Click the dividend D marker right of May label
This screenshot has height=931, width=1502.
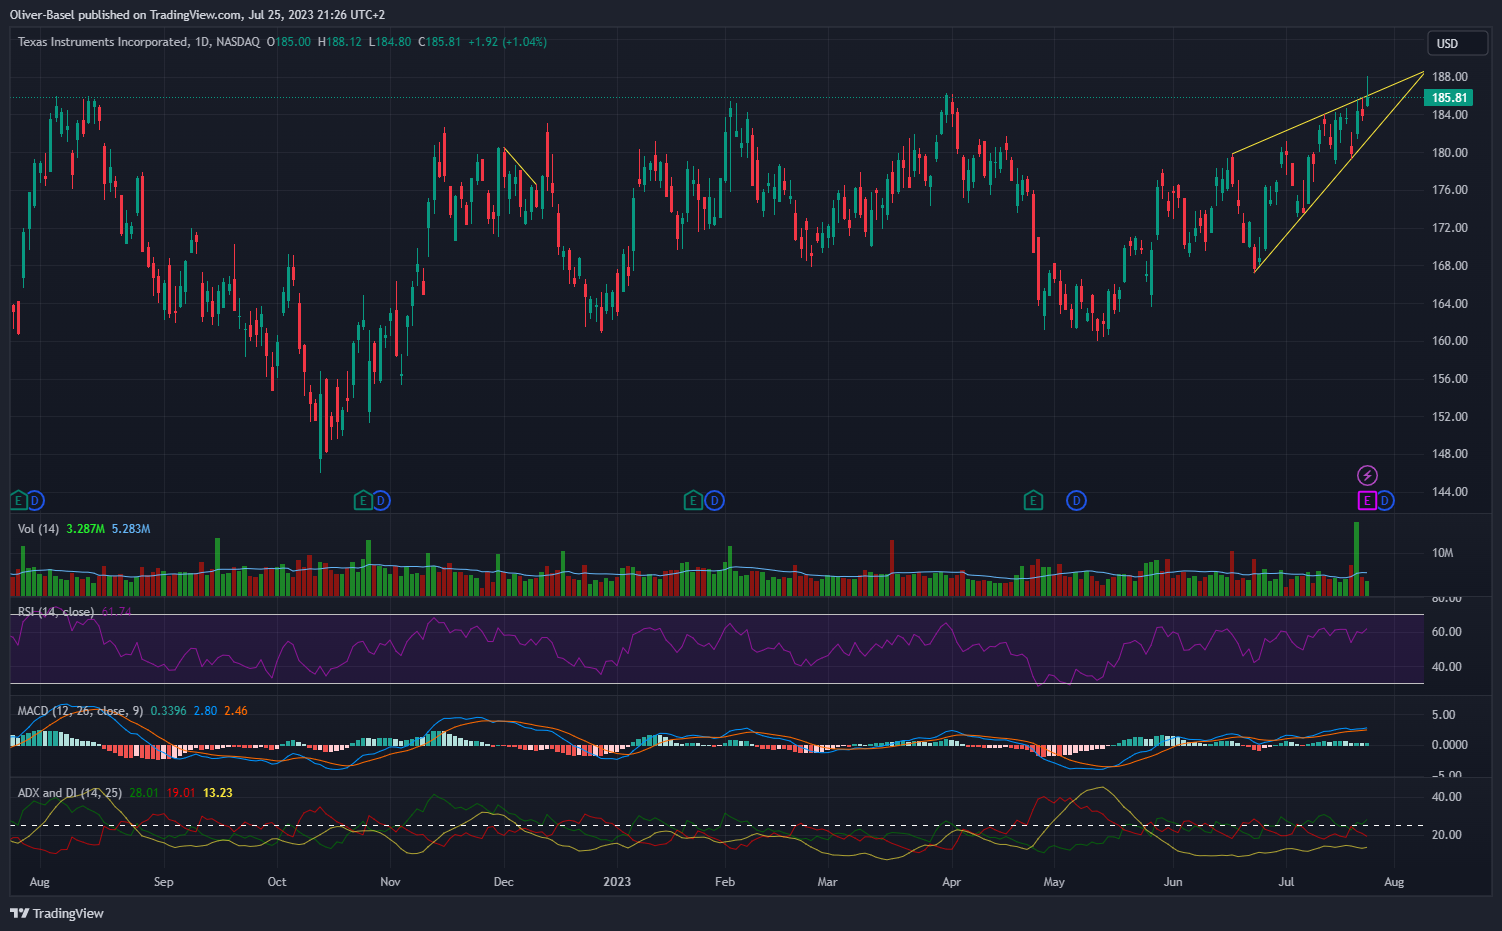coord(1076,500)
